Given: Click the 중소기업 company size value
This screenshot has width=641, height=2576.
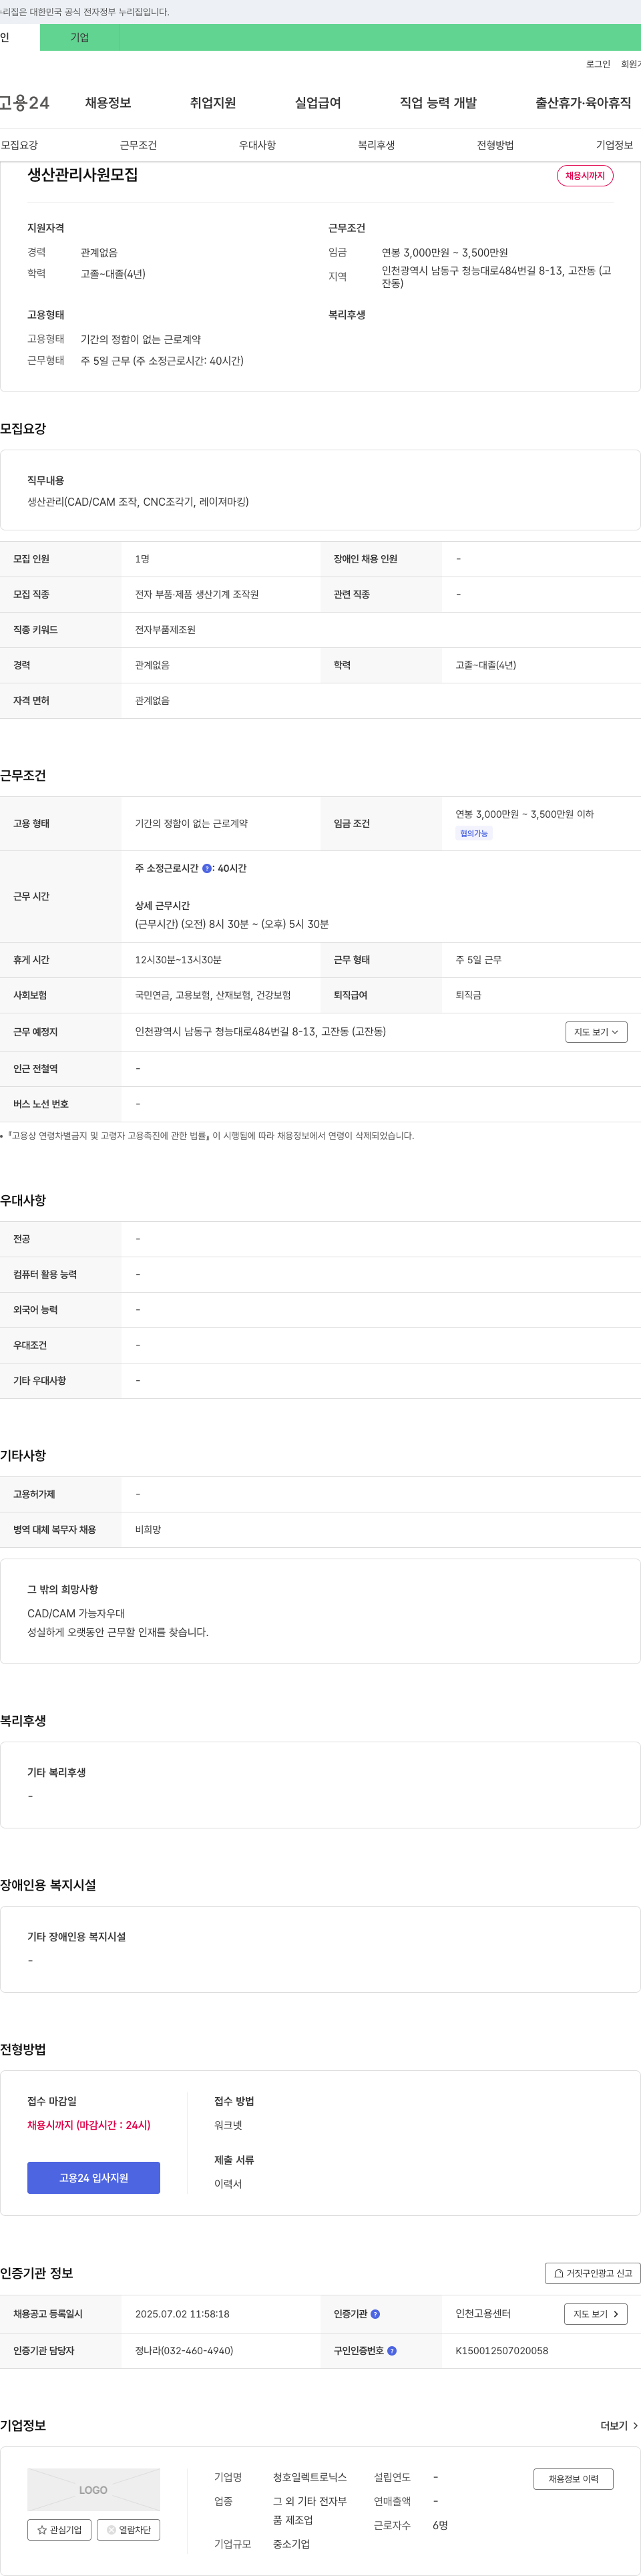Looking at the screenshot, I should click(x=291, y=2544).
